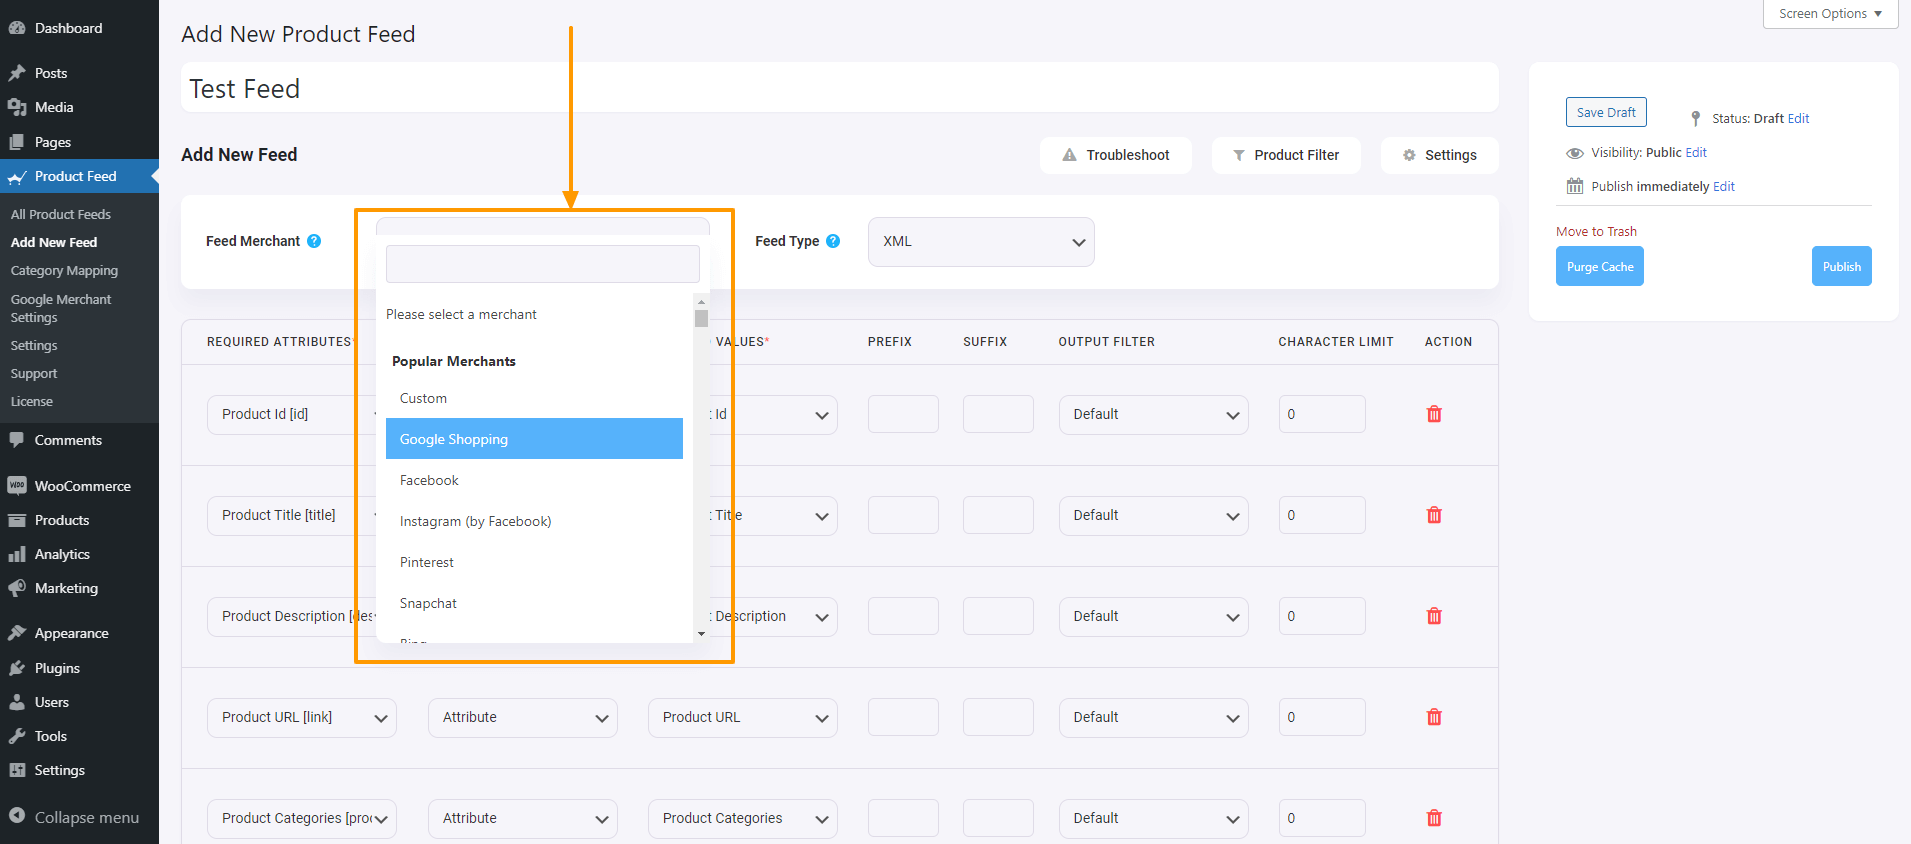Screen dimensions: 1911x844
Task: Open Product Description row output filter dropdown
Action: coord(1154,617)
